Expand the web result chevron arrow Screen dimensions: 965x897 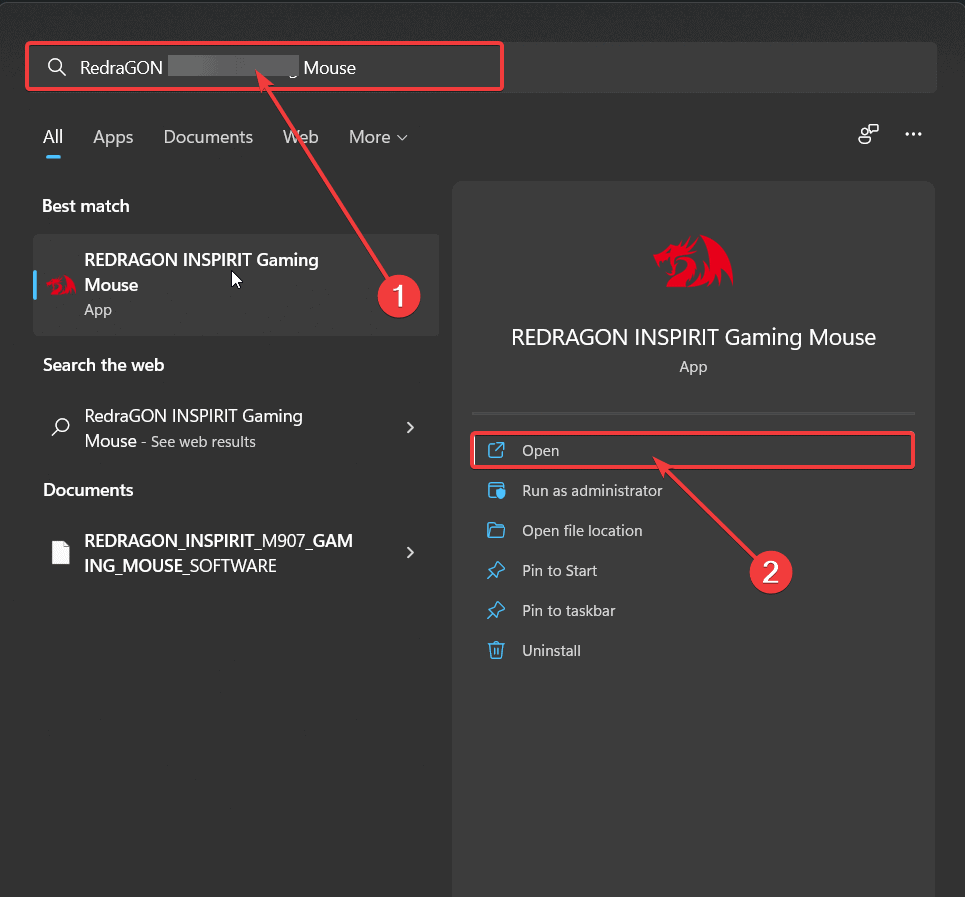click(x=410, y=428)
